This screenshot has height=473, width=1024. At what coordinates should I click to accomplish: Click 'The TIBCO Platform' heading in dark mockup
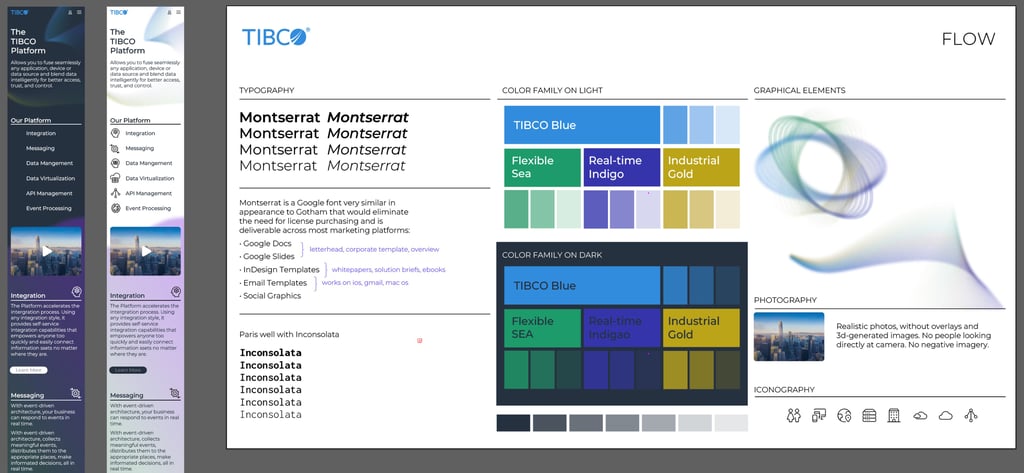tap(28, 41)
